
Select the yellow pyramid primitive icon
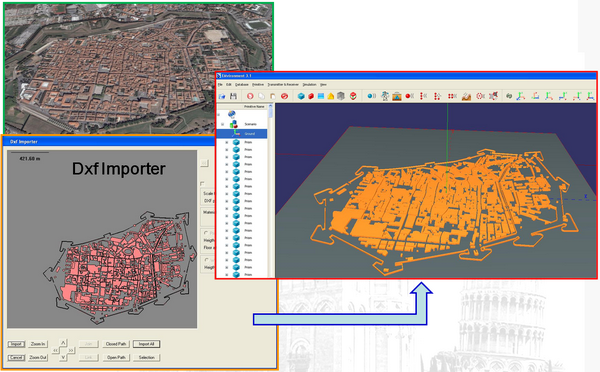[331, 96]
